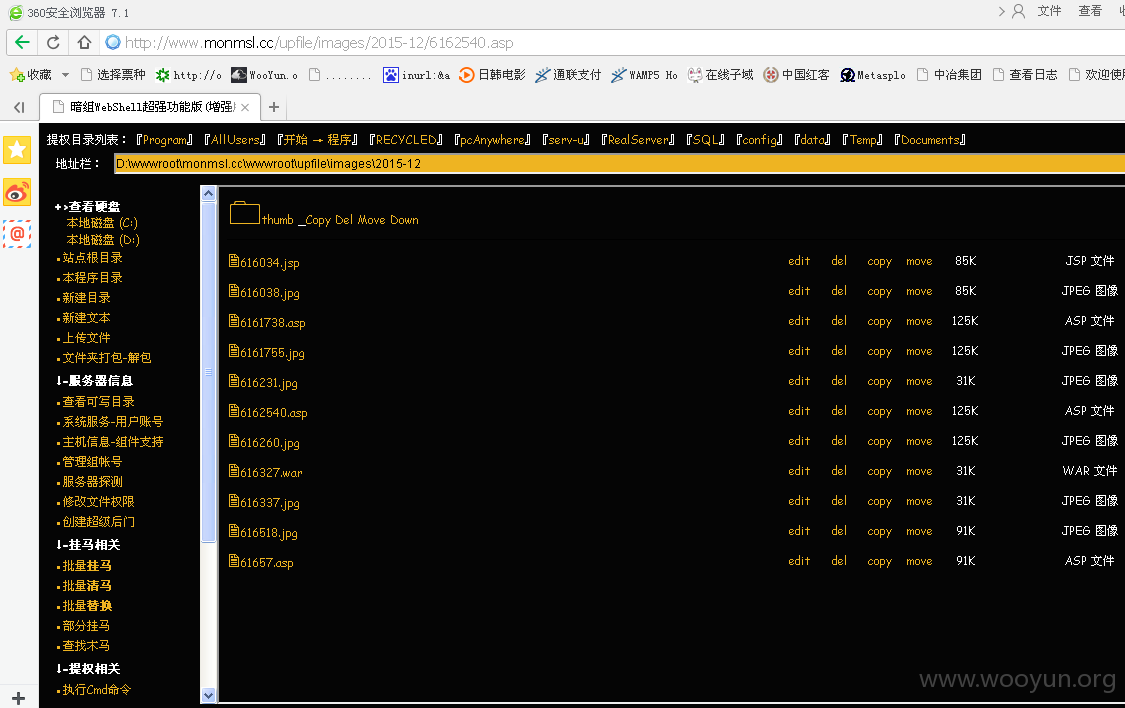Jump to the RECYCLED directory
The width and height of the screenshot is (1125, 708).
(x=406, y=140)
